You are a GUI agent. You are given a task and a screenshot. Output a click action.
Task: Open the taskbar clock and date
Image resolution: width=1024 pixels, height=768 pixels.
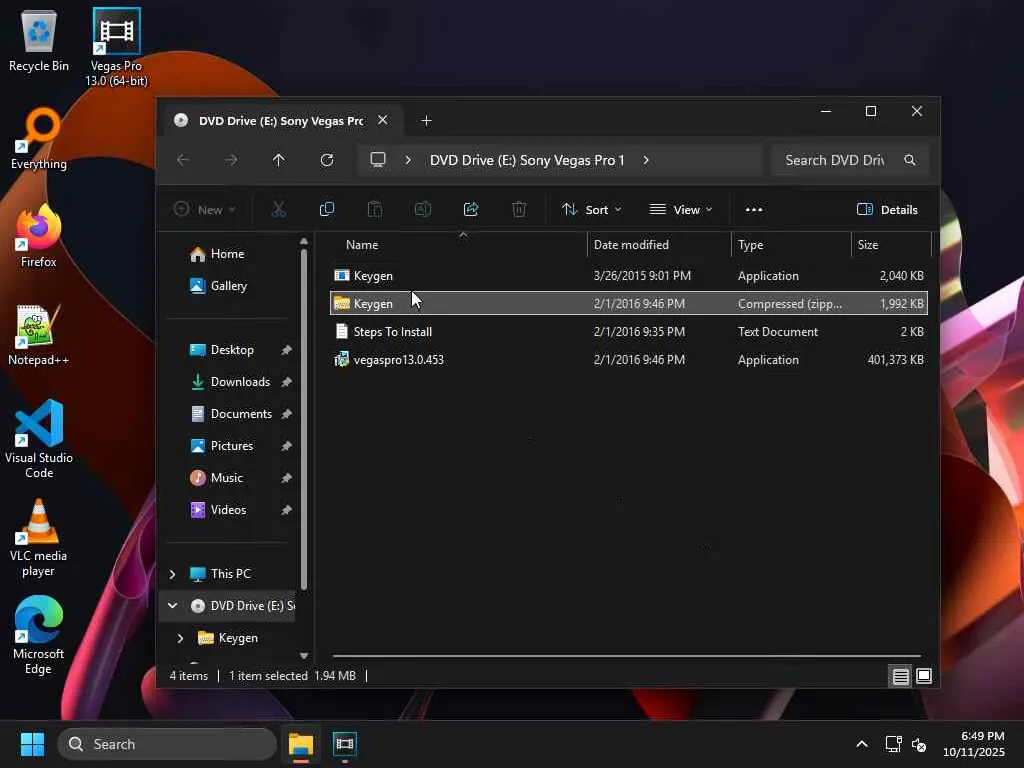pos(974,744)
